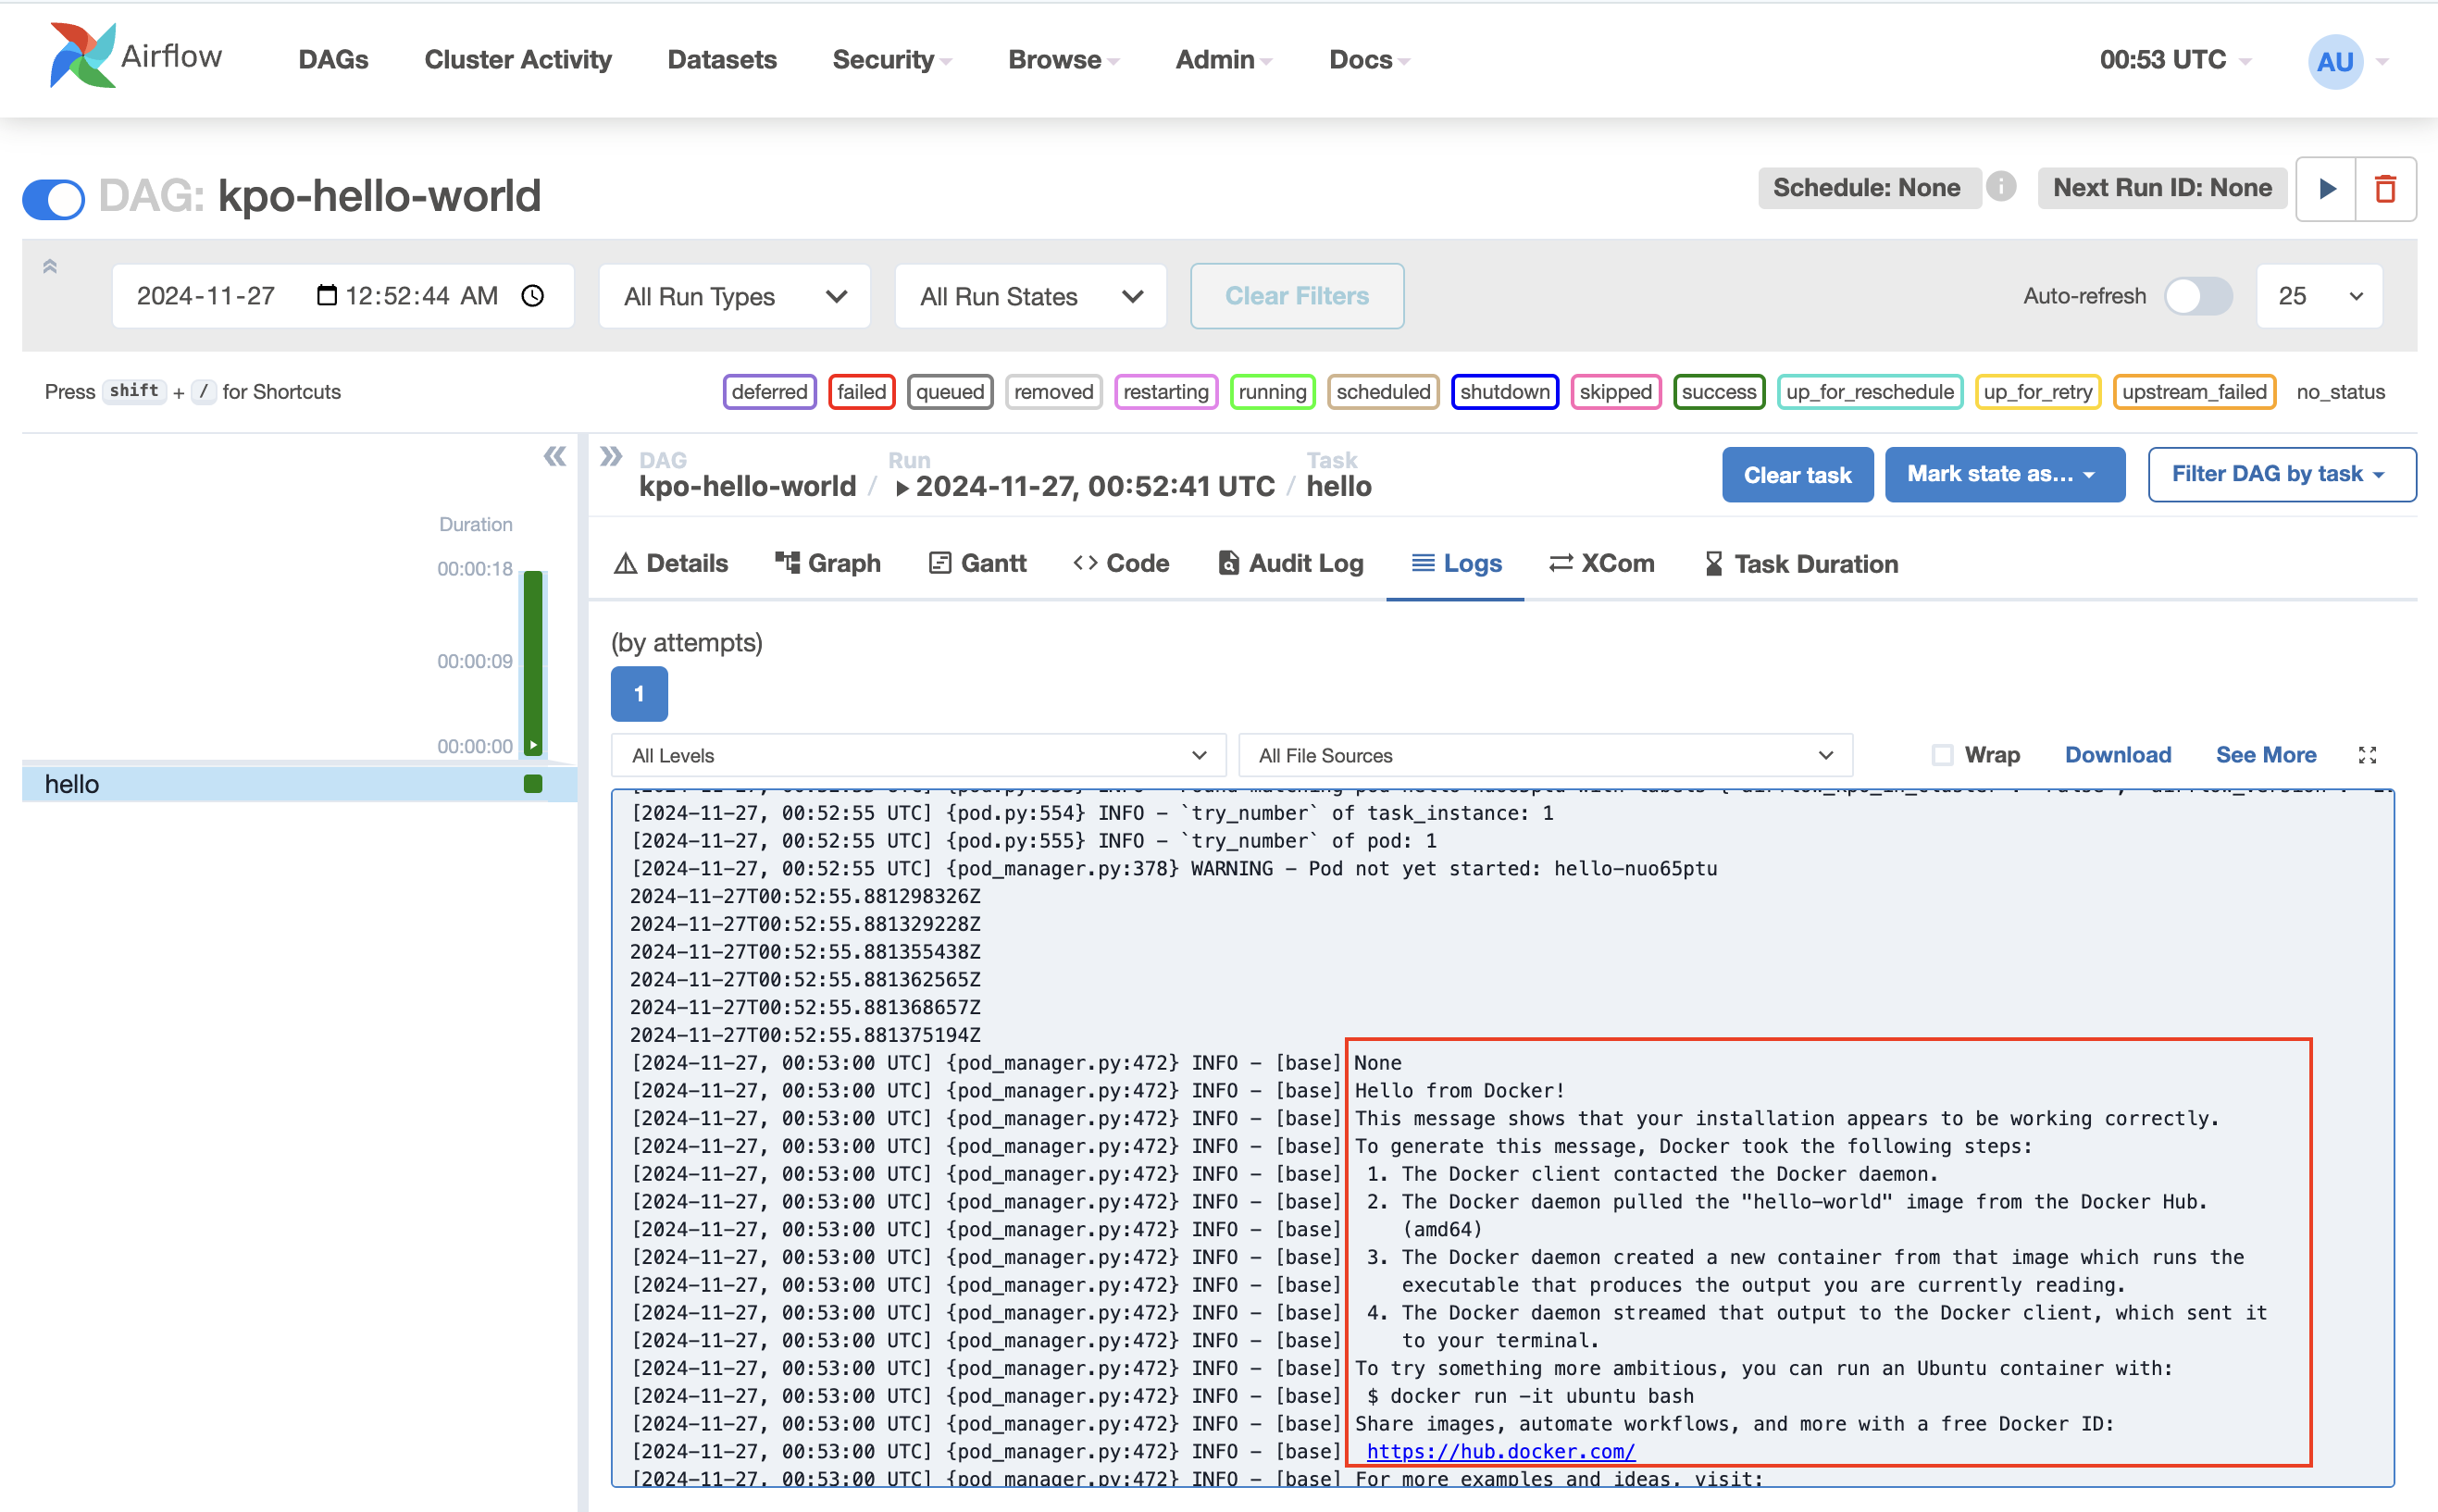Switch to the Task Duration tab
2438x1512 pixels.
click(x=1800, y=563)
